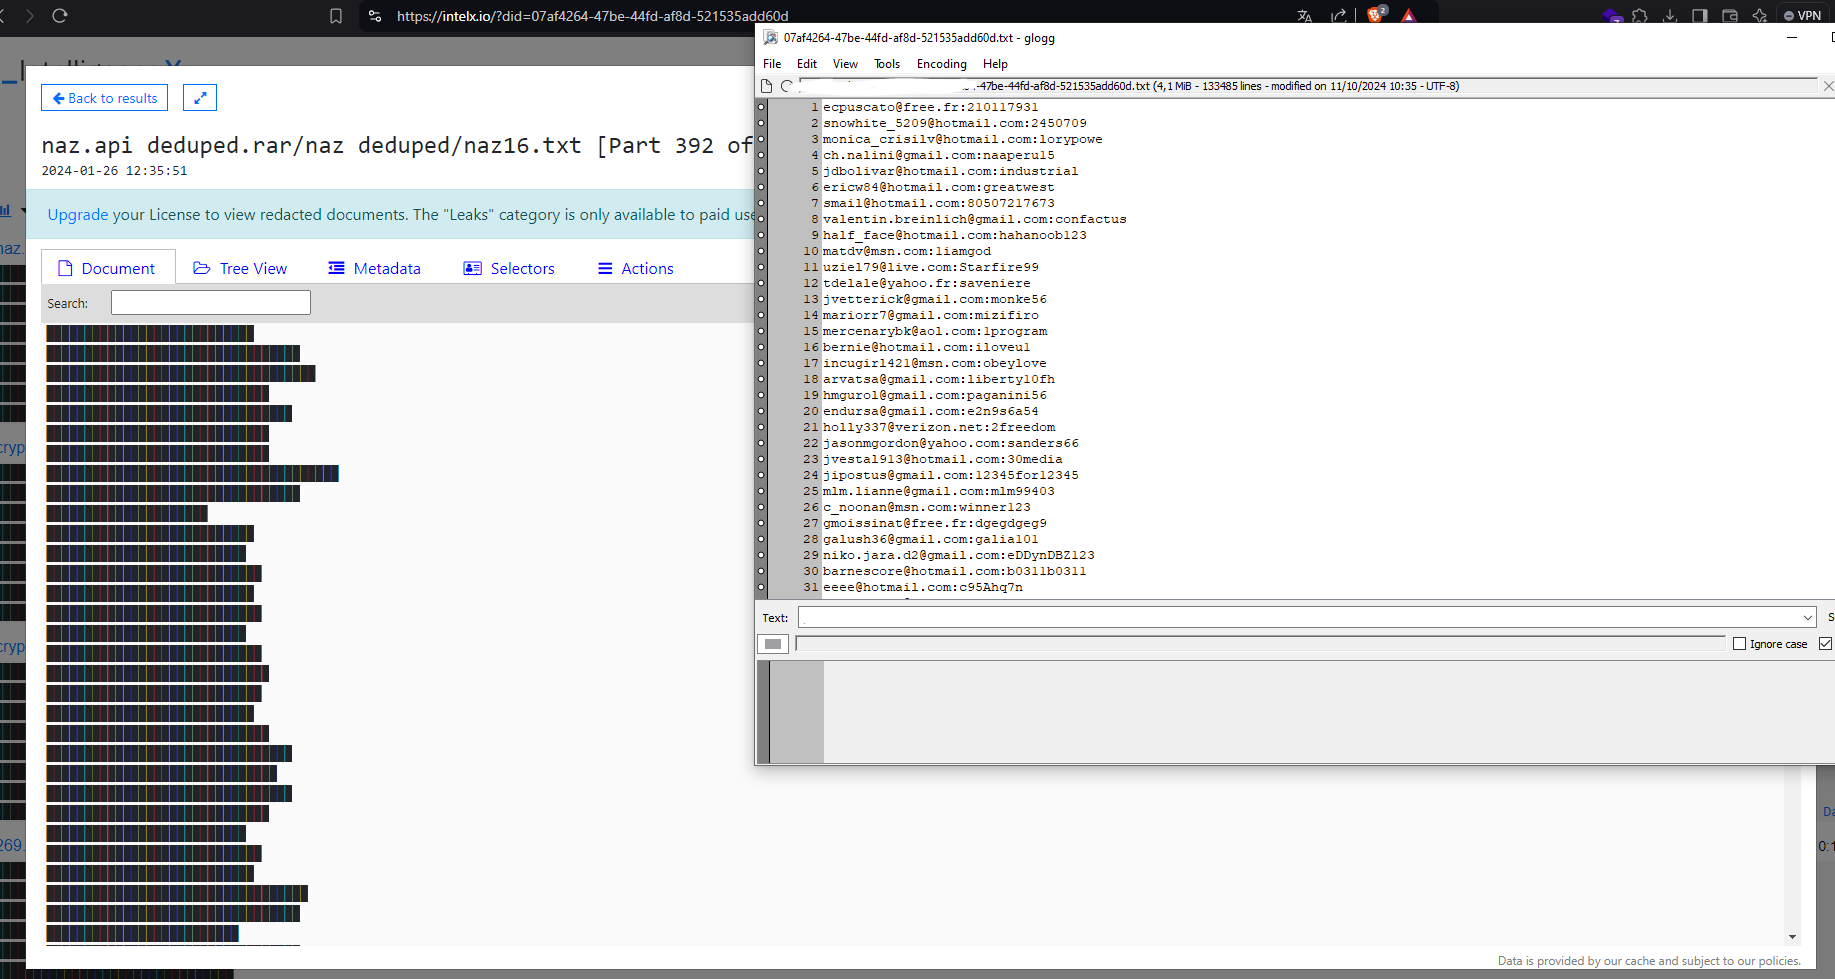Mark line 20 bullet in glogg
Image resolution: width=1835 pixels, height=979 pixels.
pos(761,411)
